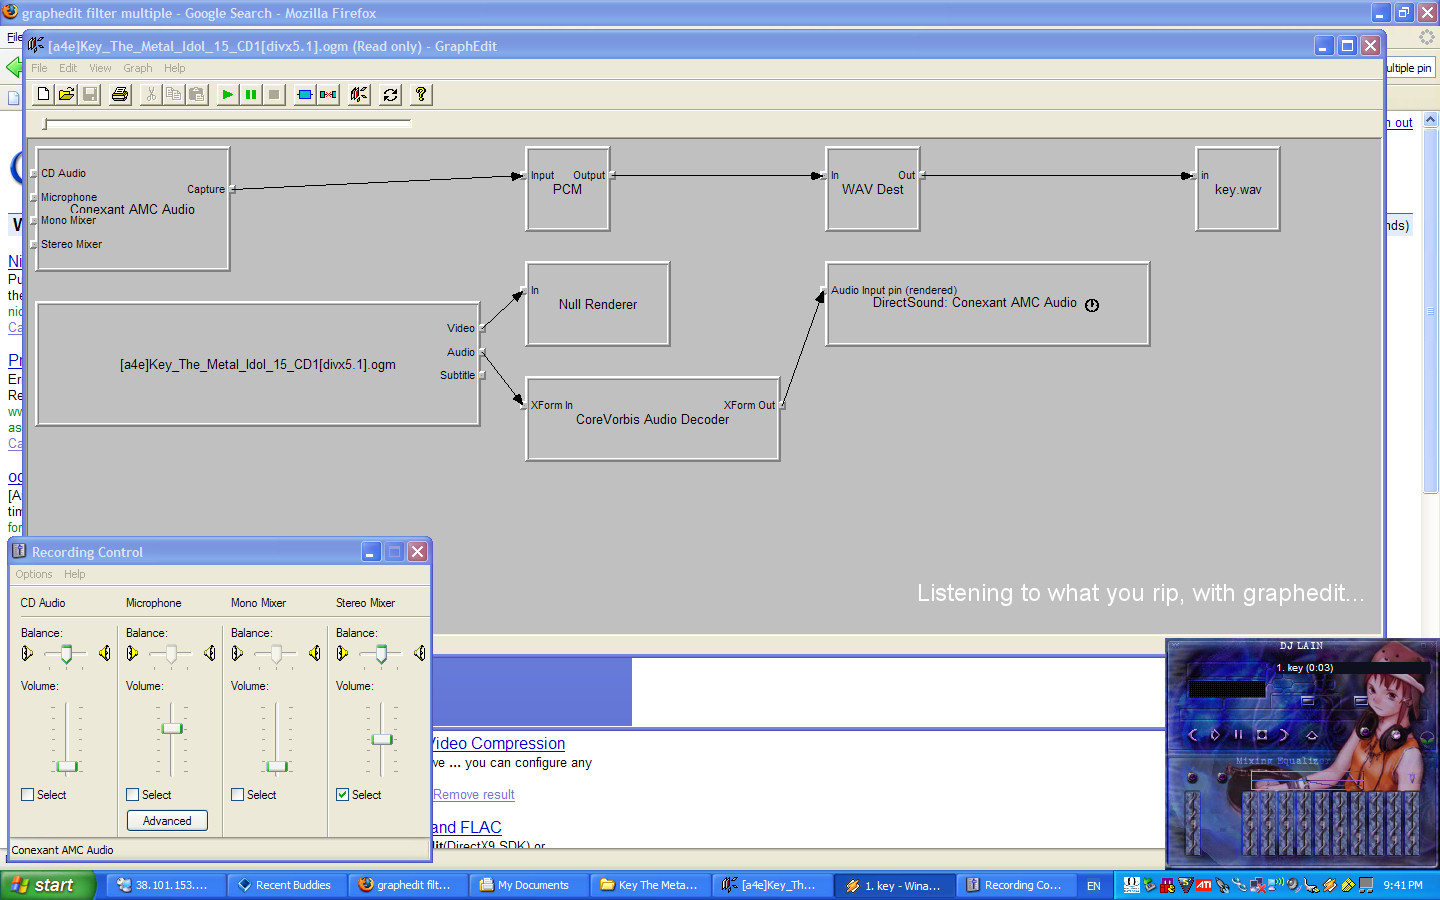Viewport: 1440px width, 900px height.
Task: Click the Print graph toolbar icon
Action: (x=120, y=94)
